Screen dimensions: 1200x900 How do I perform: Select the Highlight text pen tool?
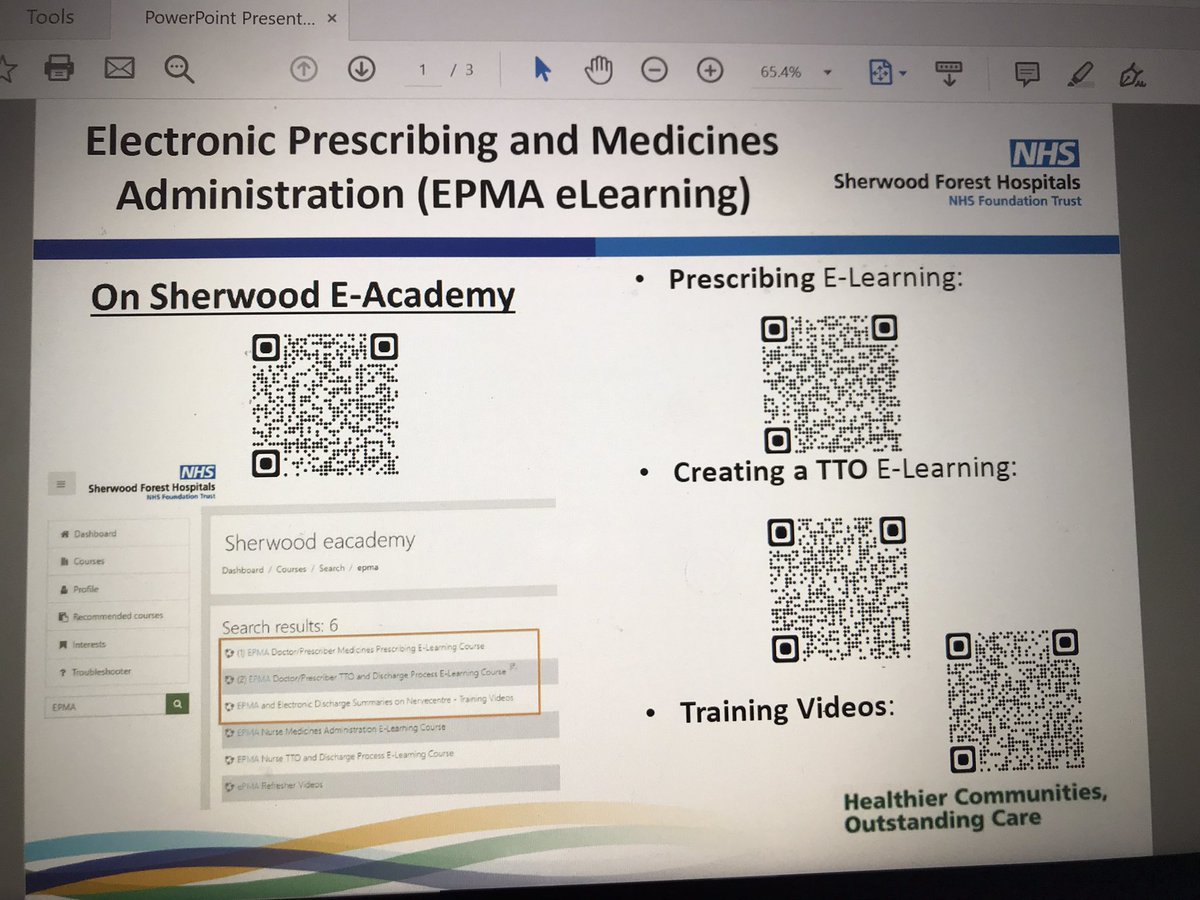1081,73
